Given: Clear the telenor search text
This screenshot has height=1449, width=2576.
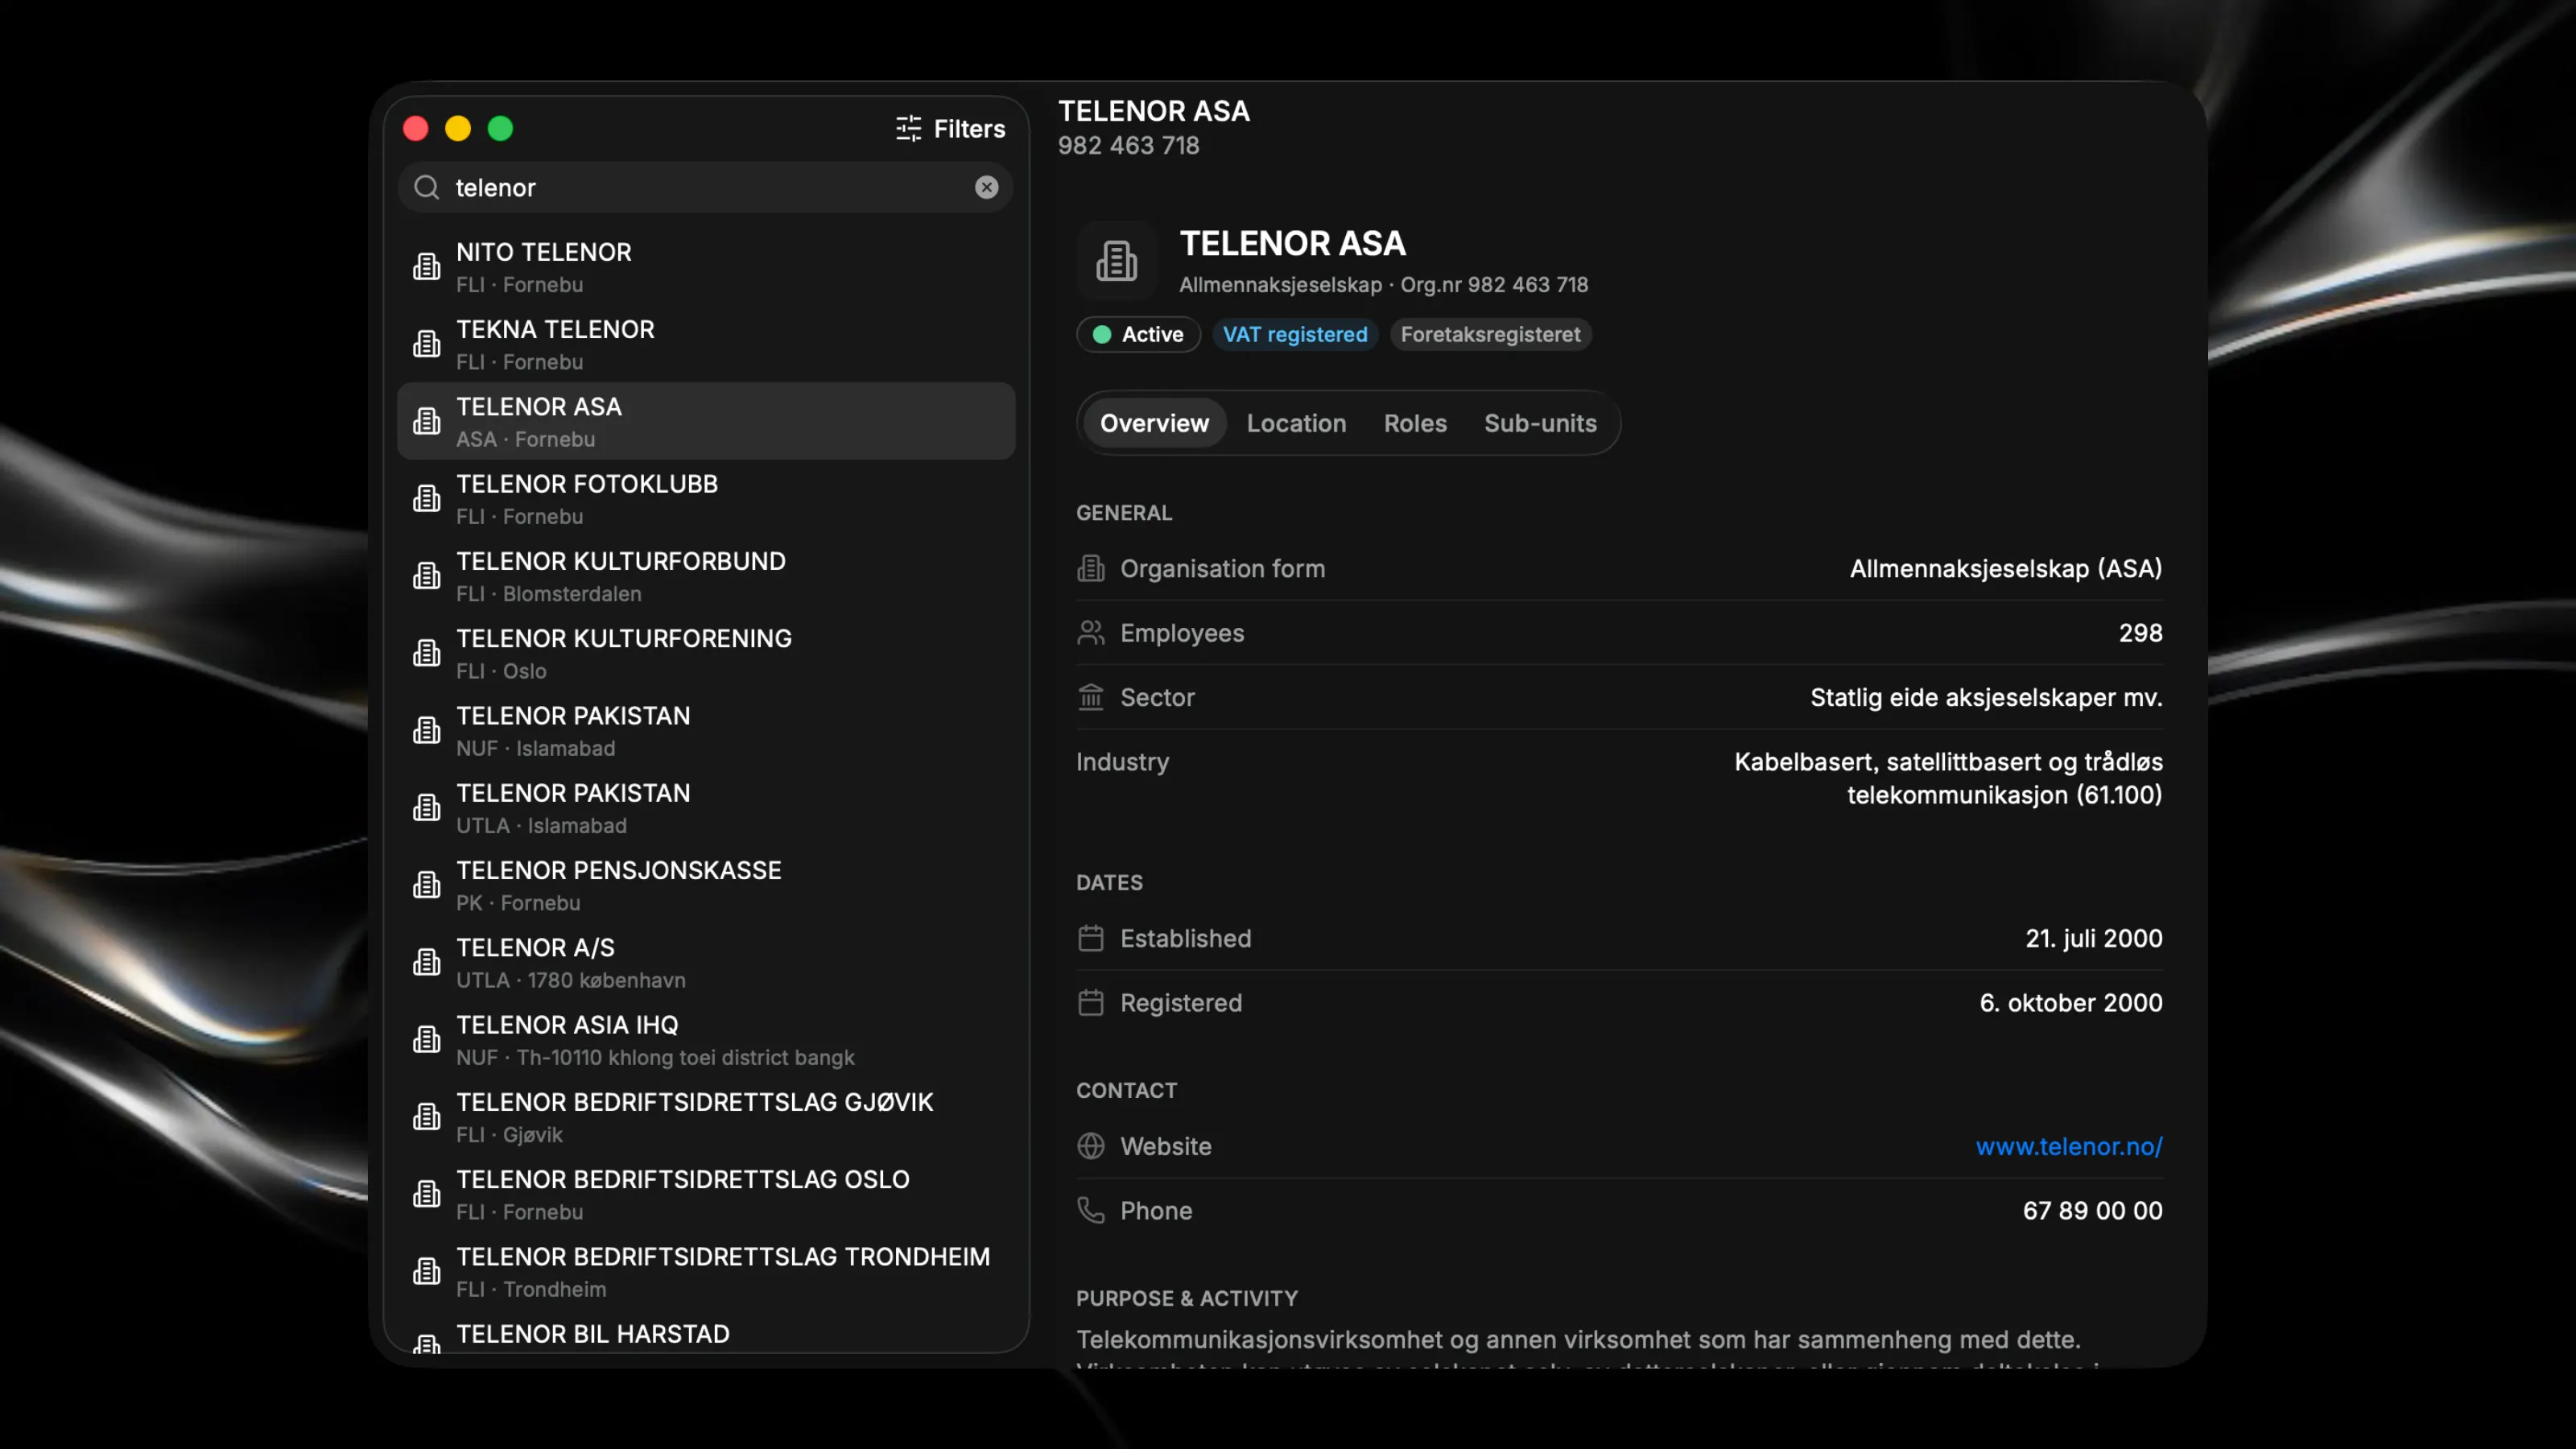Looking at the screenshot, I should 986,188.
